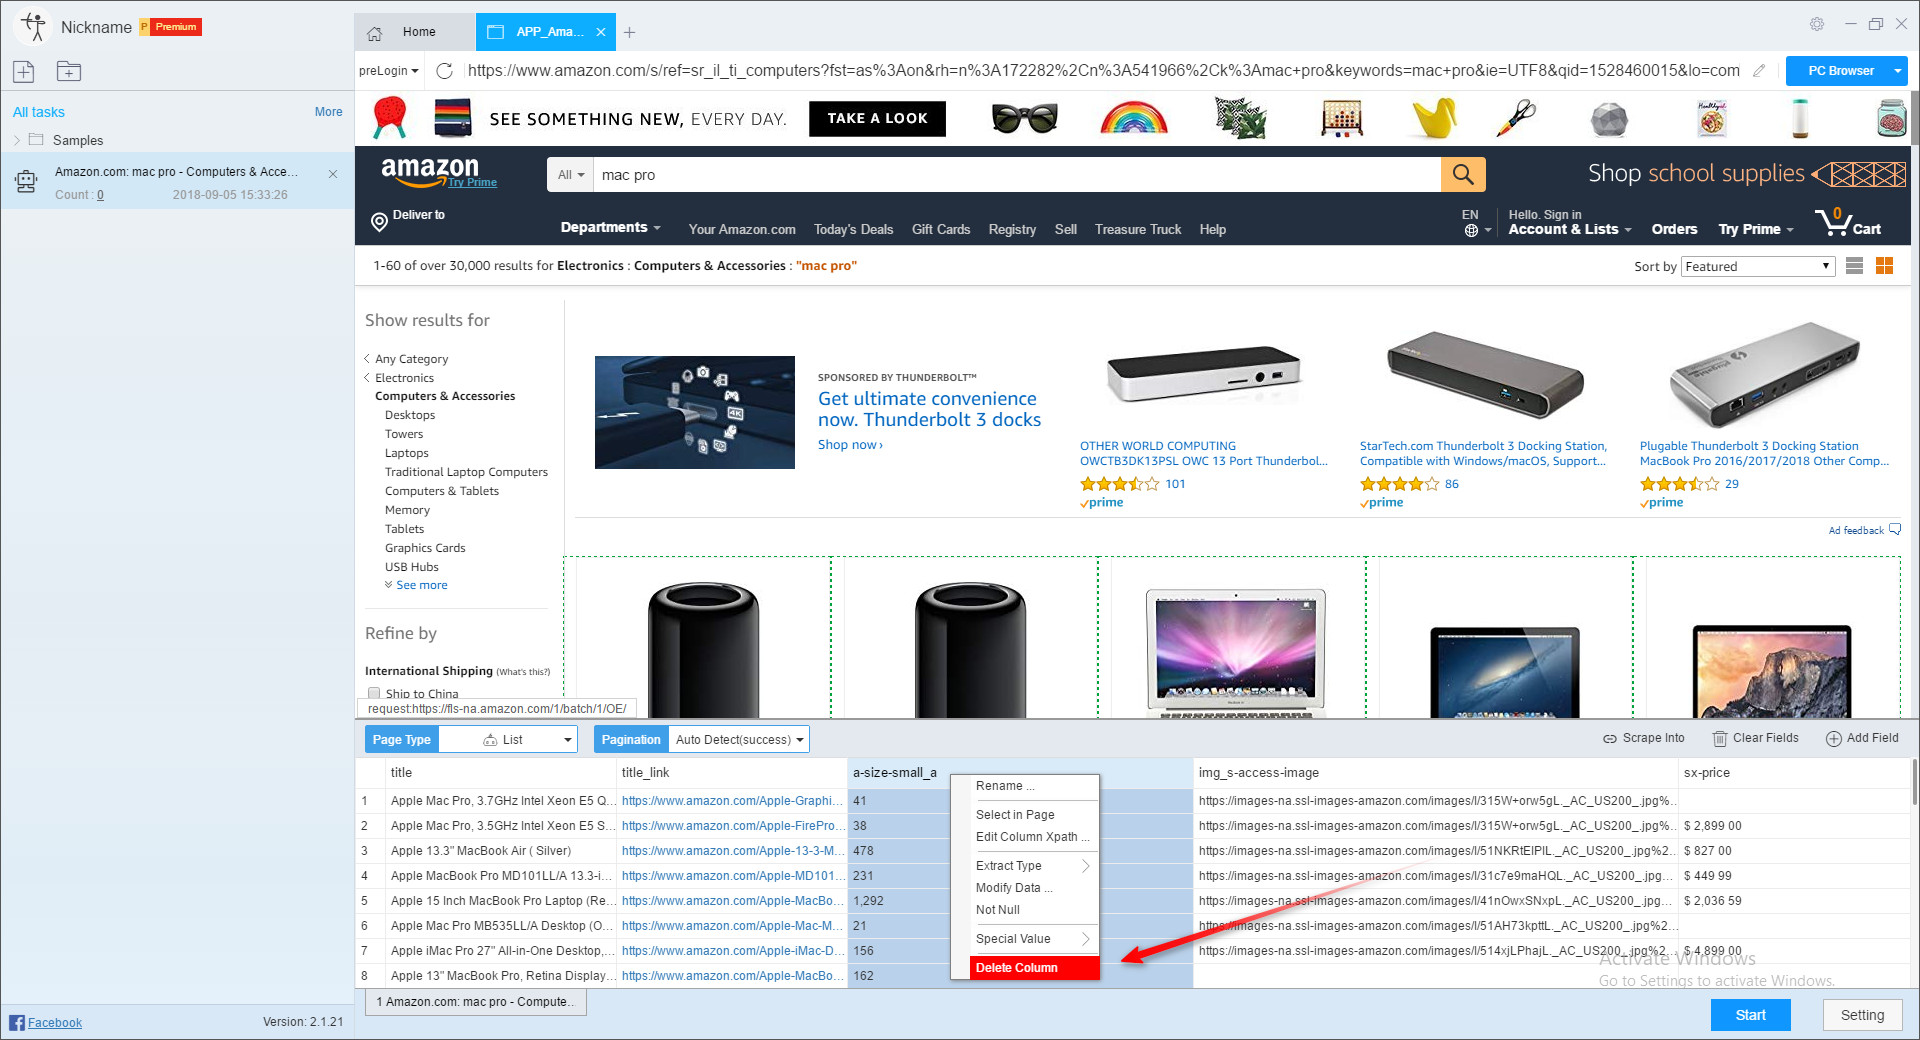Click the Samples folder icon
The height and width of the screenshot is (1040, 1920).
[x=37, y=140]
